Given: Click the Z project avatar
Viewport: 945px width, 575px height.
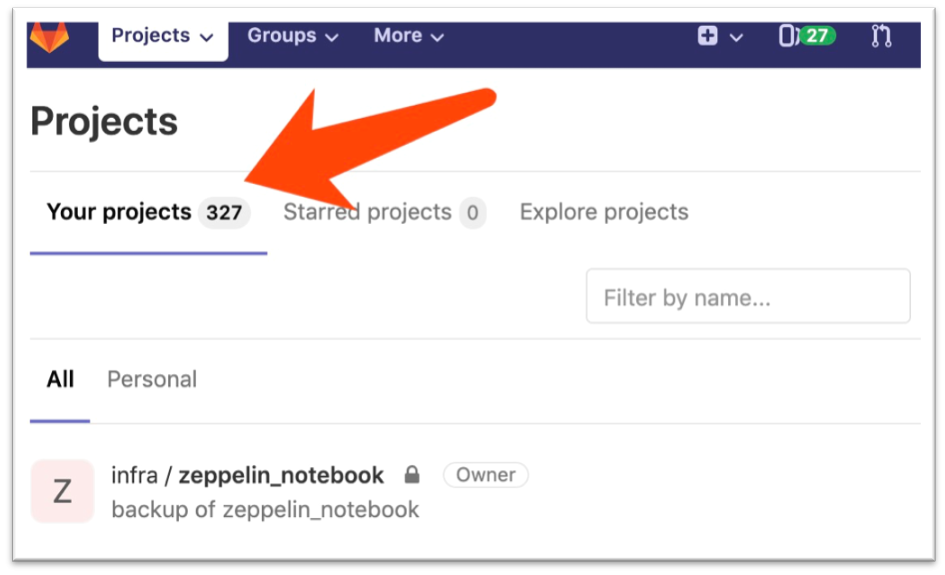Looking at the screenshot, I should 63,491.
